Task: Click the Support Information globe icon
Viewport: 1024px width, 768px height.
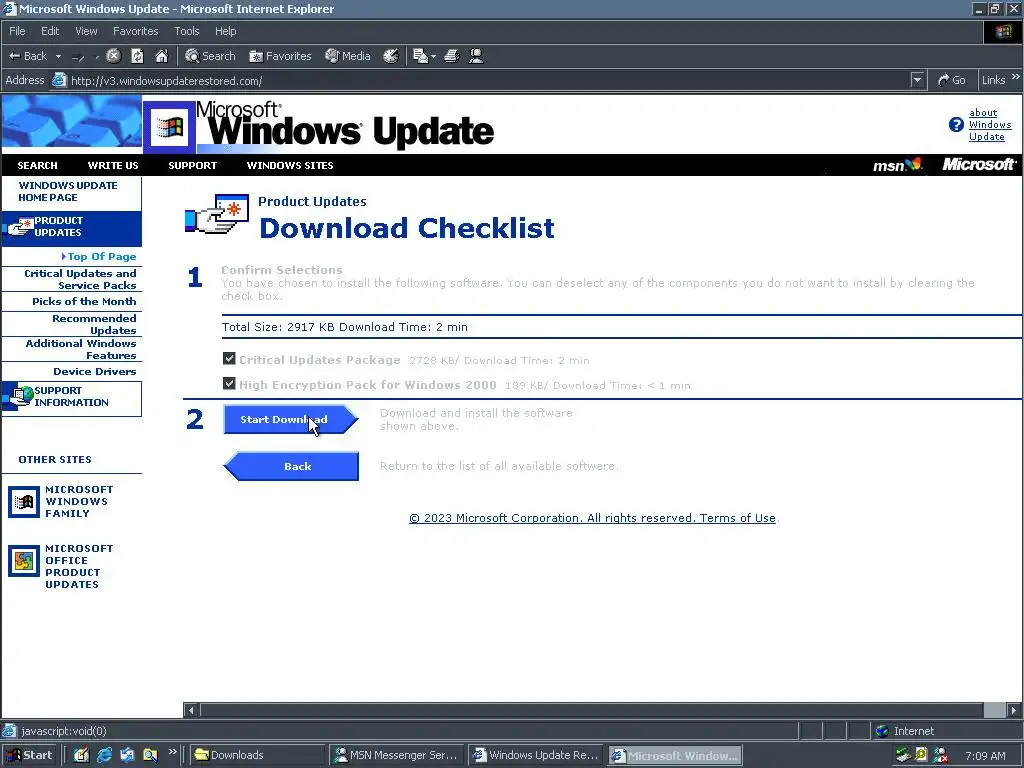Action: point(20,396)
